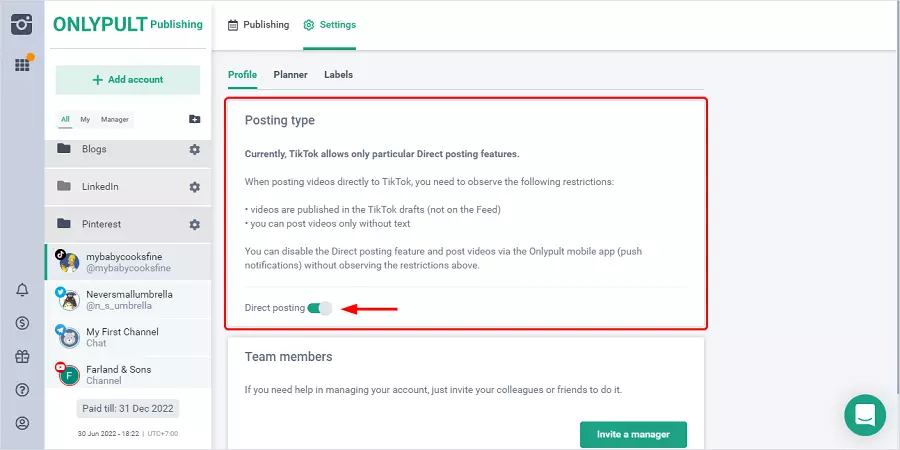Open LinkedIn folder settings gear
This screenshot has width=900, height=450.
tap(194, 186)
